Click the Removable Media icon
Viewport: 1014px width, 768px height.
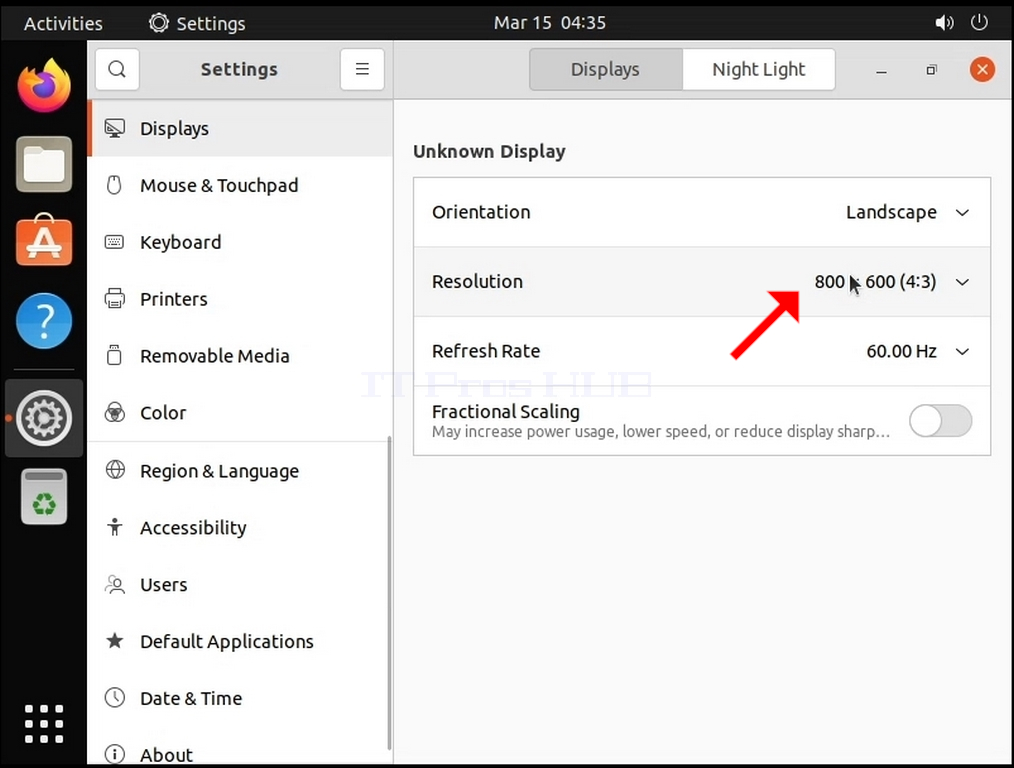[114, 356]
